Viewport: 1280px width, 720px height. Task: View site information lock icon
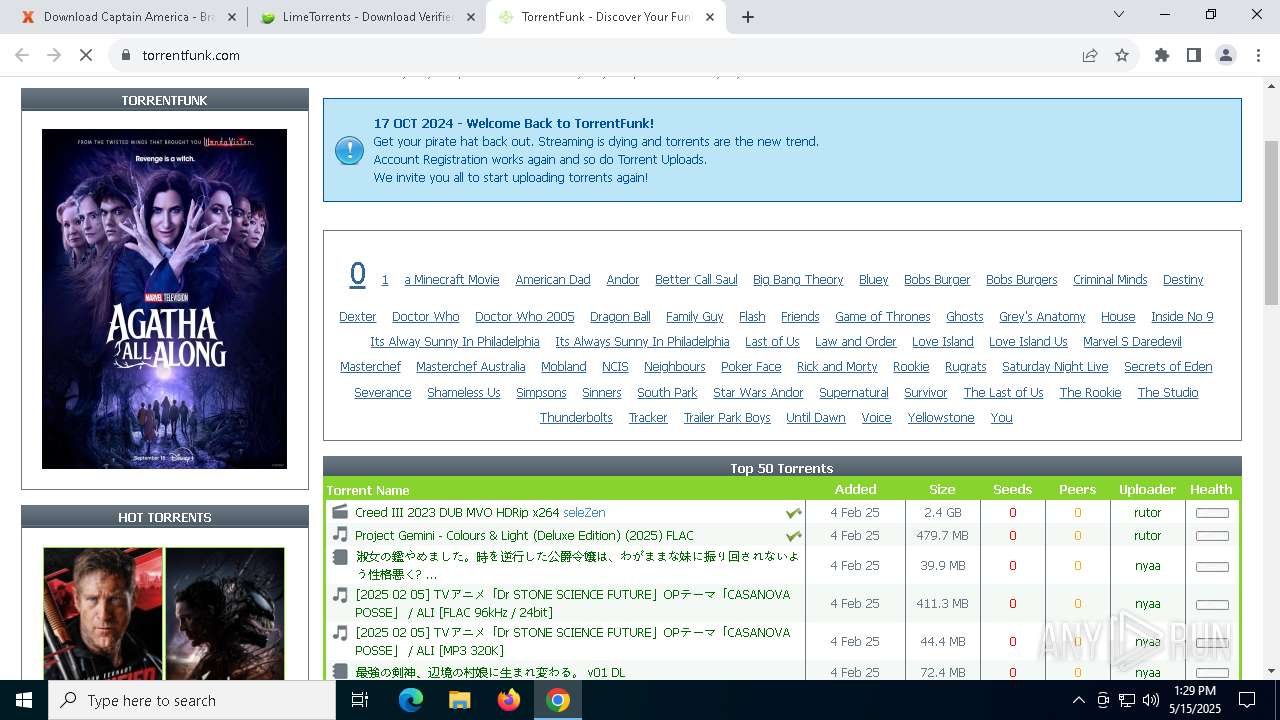click(x=126, y=55)
